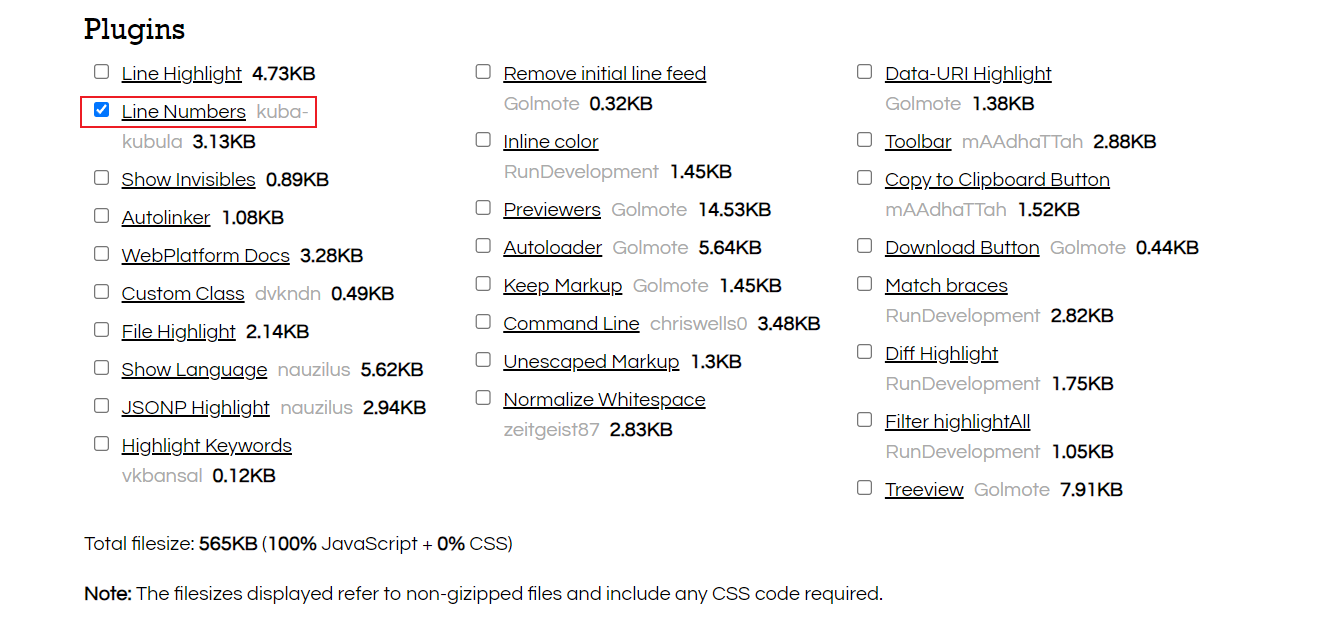Open the Highlight Keywords plugin link
Screen dimensions: 1320x637
click(x=206, y=446)
